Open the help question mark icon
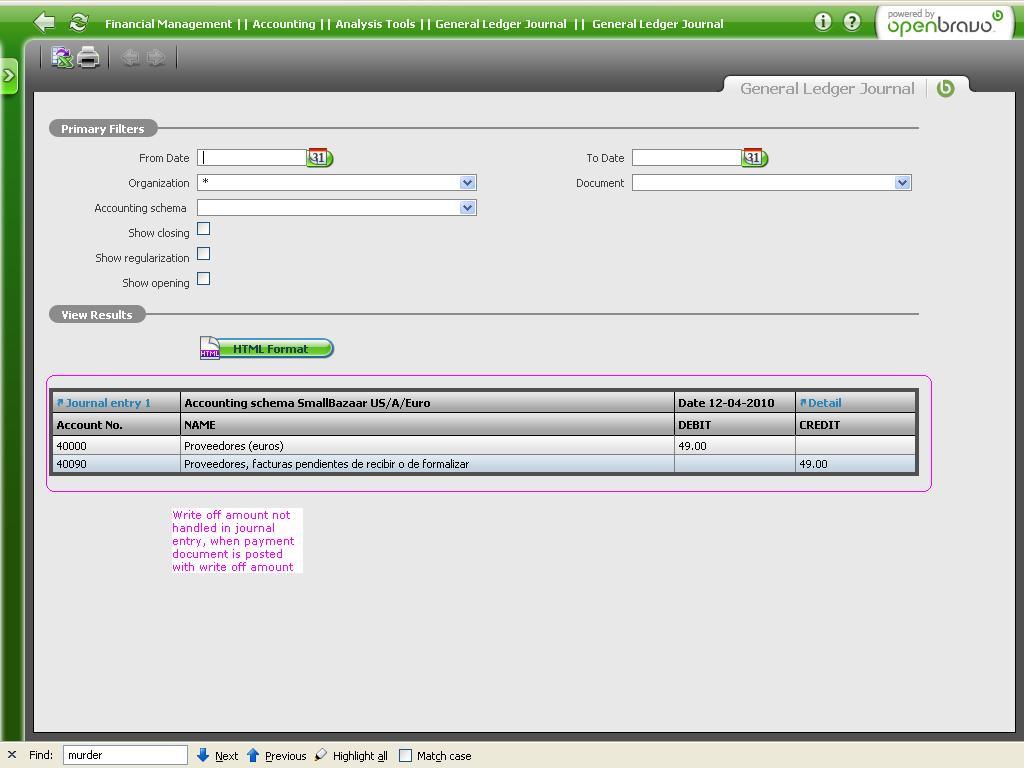 coord(851,22)
